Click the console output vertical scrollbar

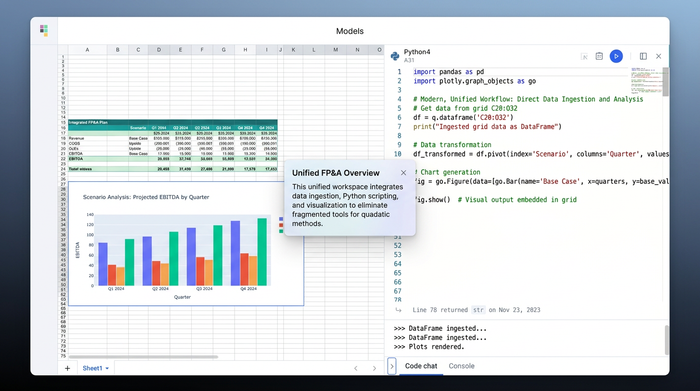coord(667,340)
